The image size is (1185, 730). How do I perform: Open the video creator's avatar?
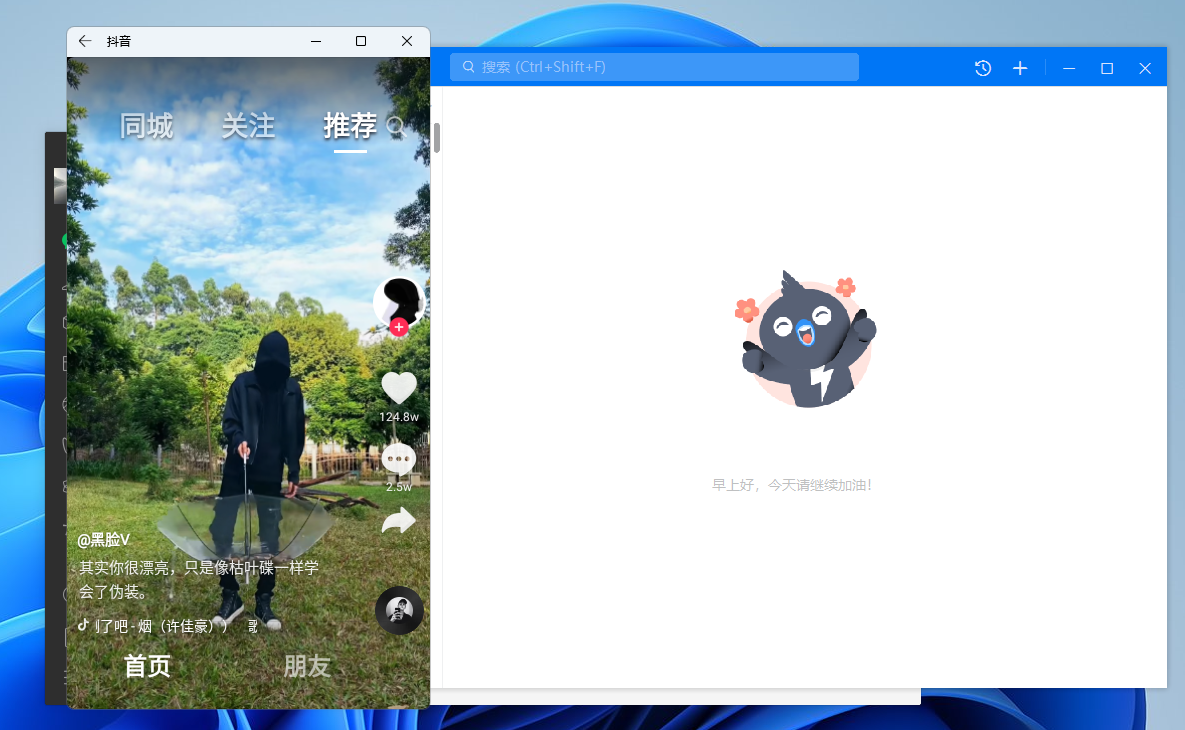pos(398,302)
